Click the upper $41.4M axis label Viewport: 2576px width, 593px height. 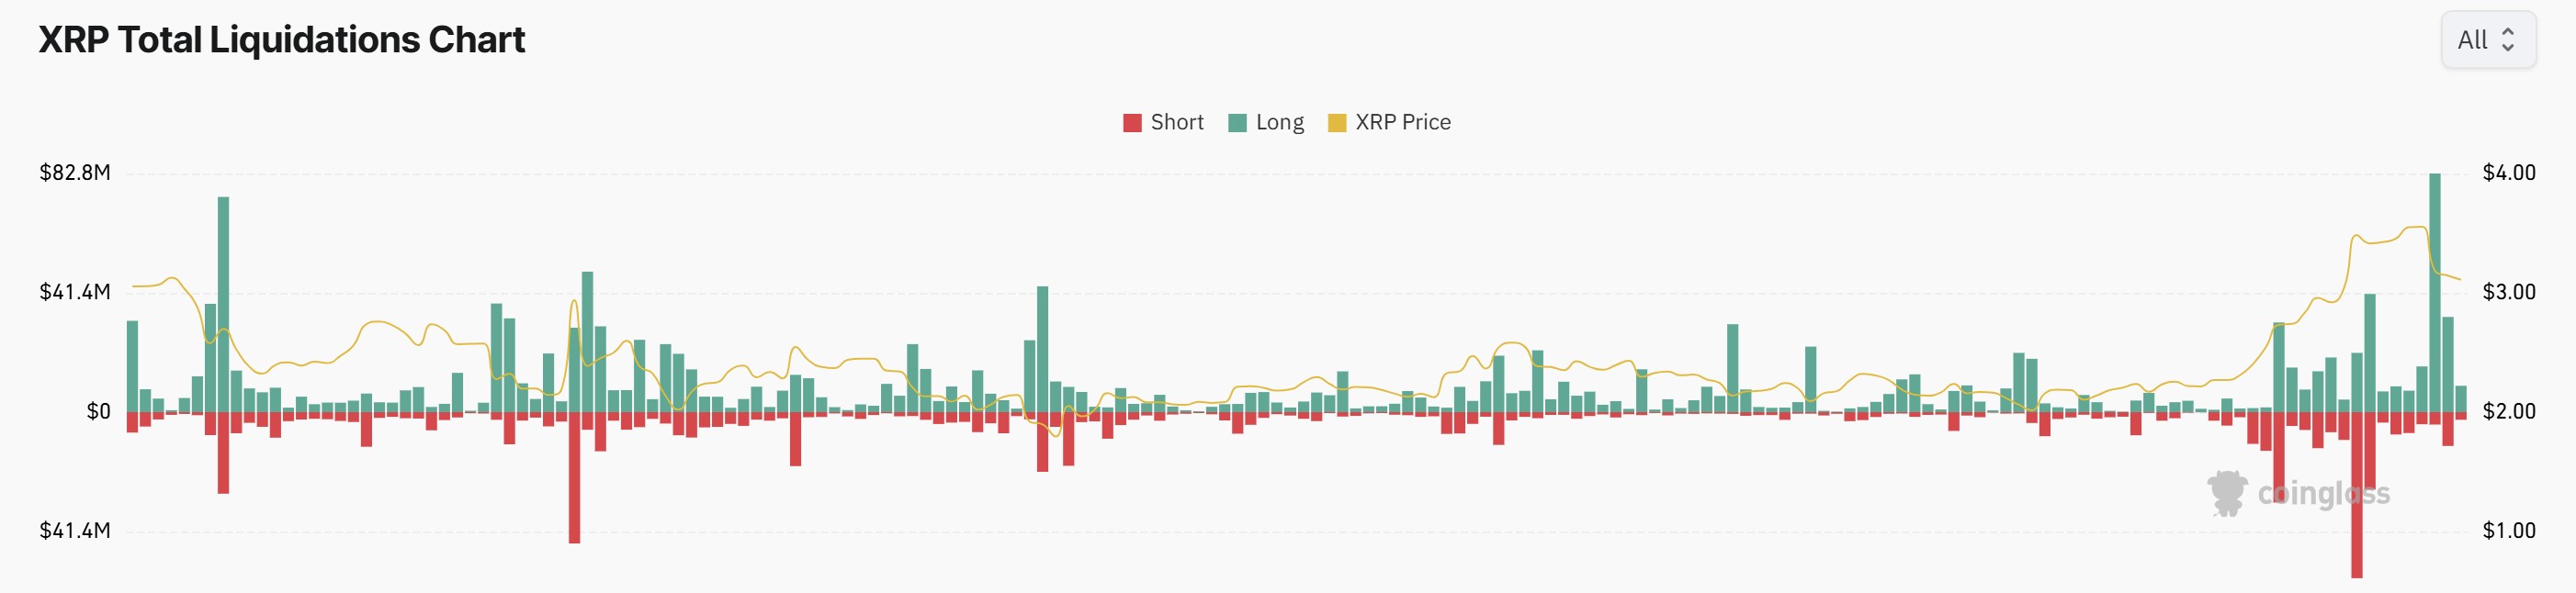click(x=75, y=292)
